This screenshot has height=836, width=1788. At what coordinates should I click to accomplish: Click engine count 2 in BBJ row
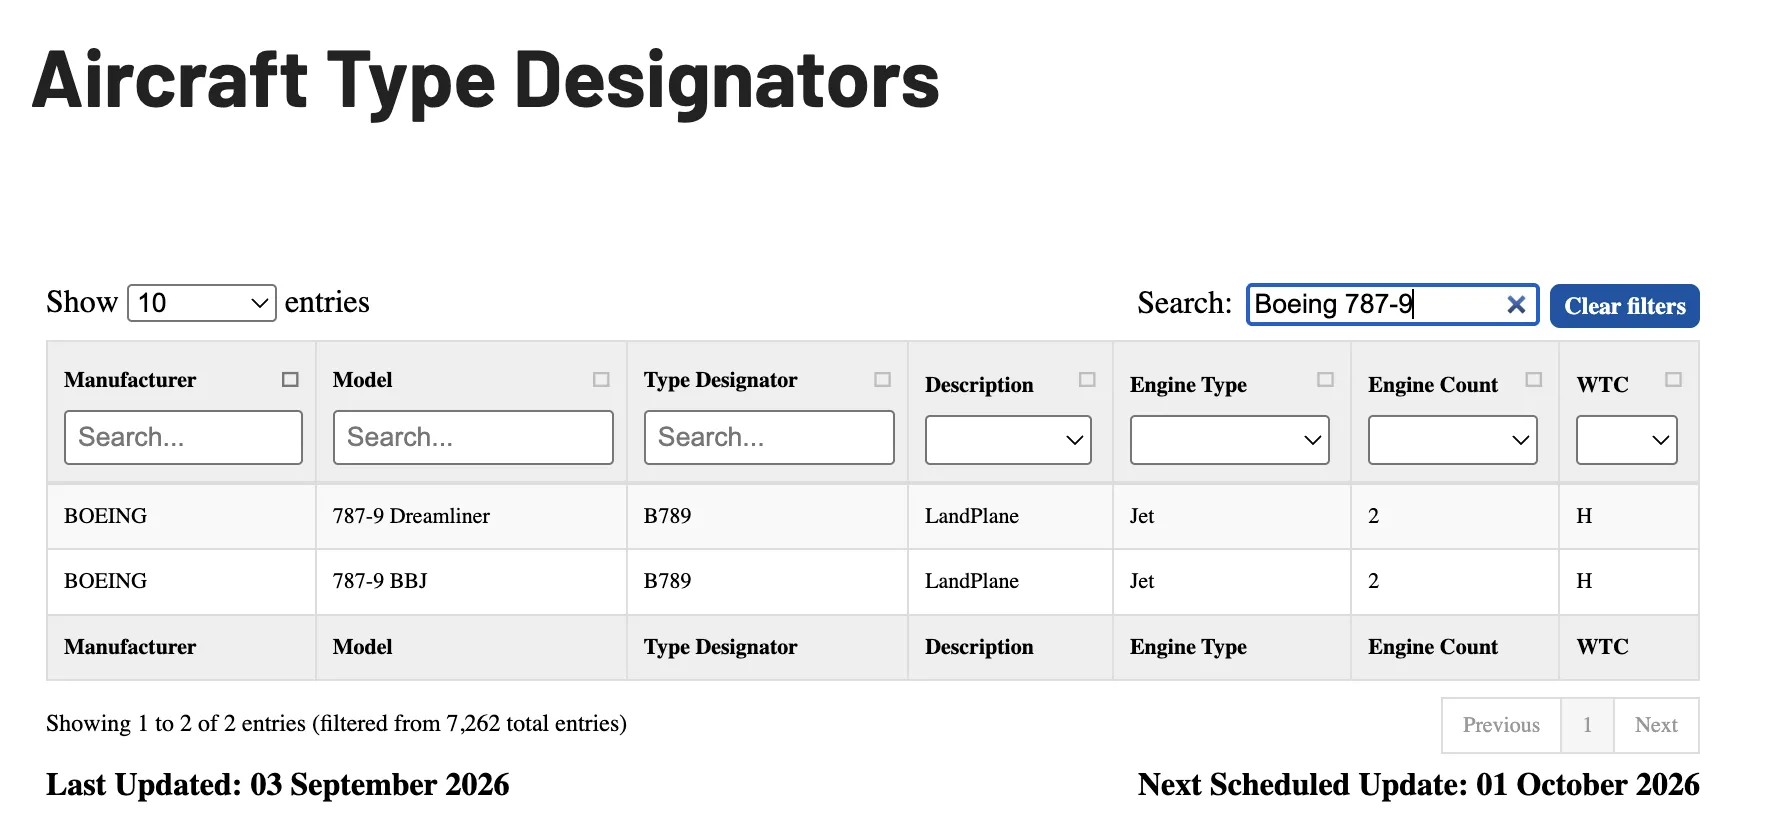click(1373, 581)
